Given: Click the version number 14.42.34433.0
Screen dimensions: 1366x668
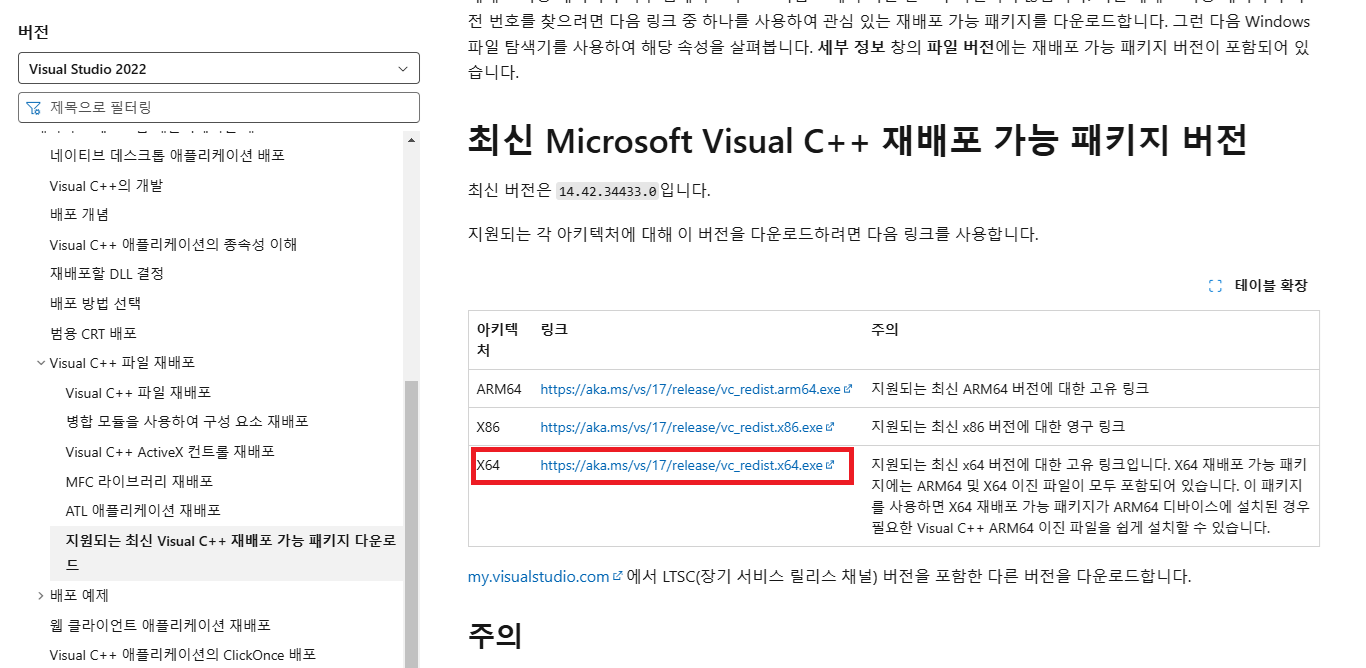Looking at the screenshot, I should pos(607,191).
